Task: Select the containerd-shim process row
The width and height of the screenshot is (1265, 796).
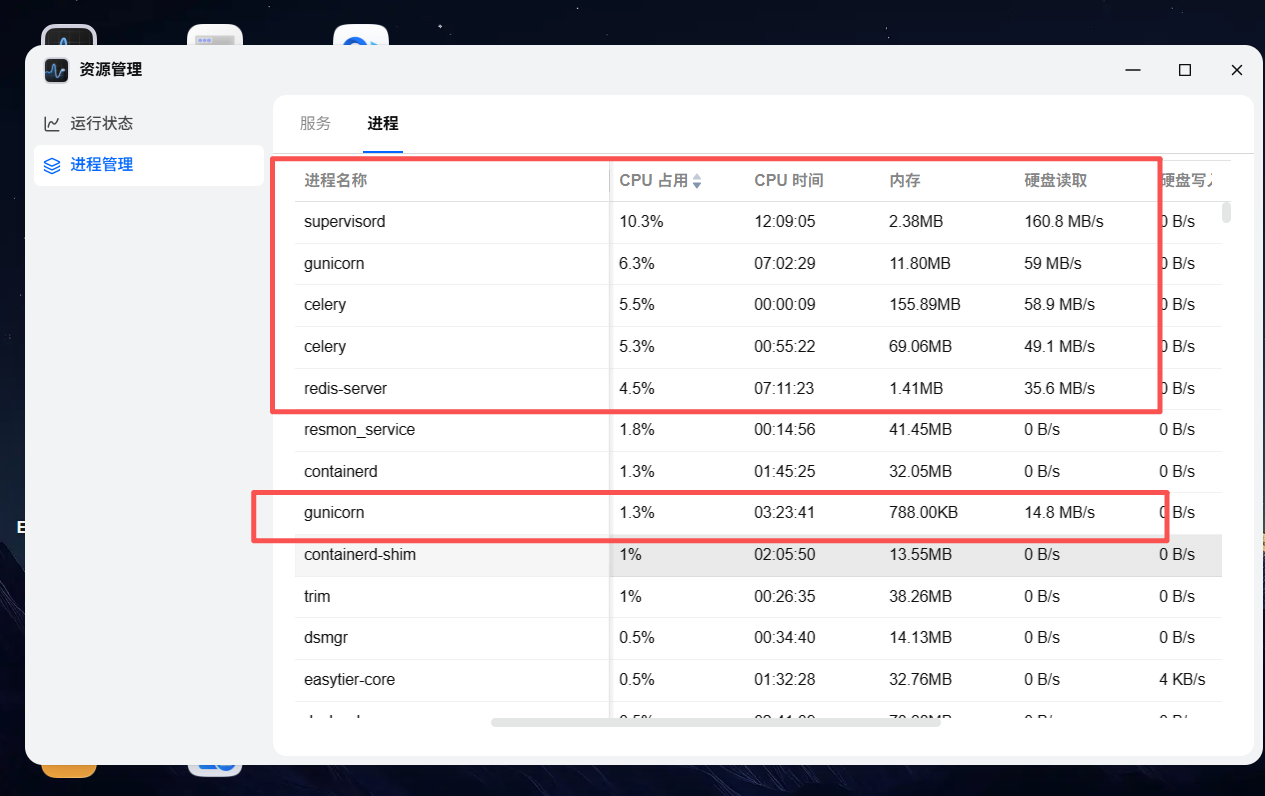Action: coord(758,555)
